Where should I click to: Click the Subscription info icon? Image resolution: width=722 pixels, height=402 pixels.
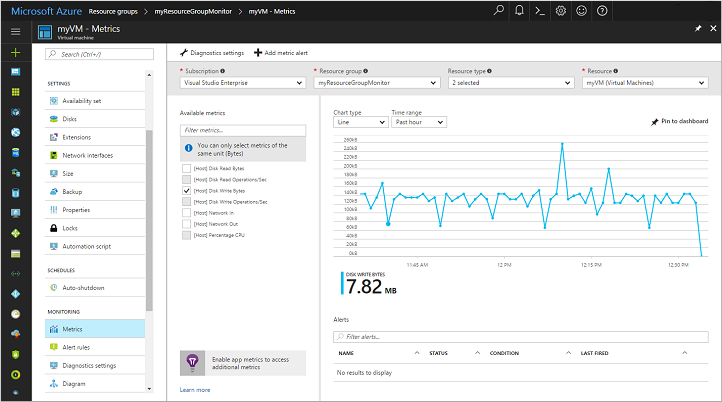(223, 71)
